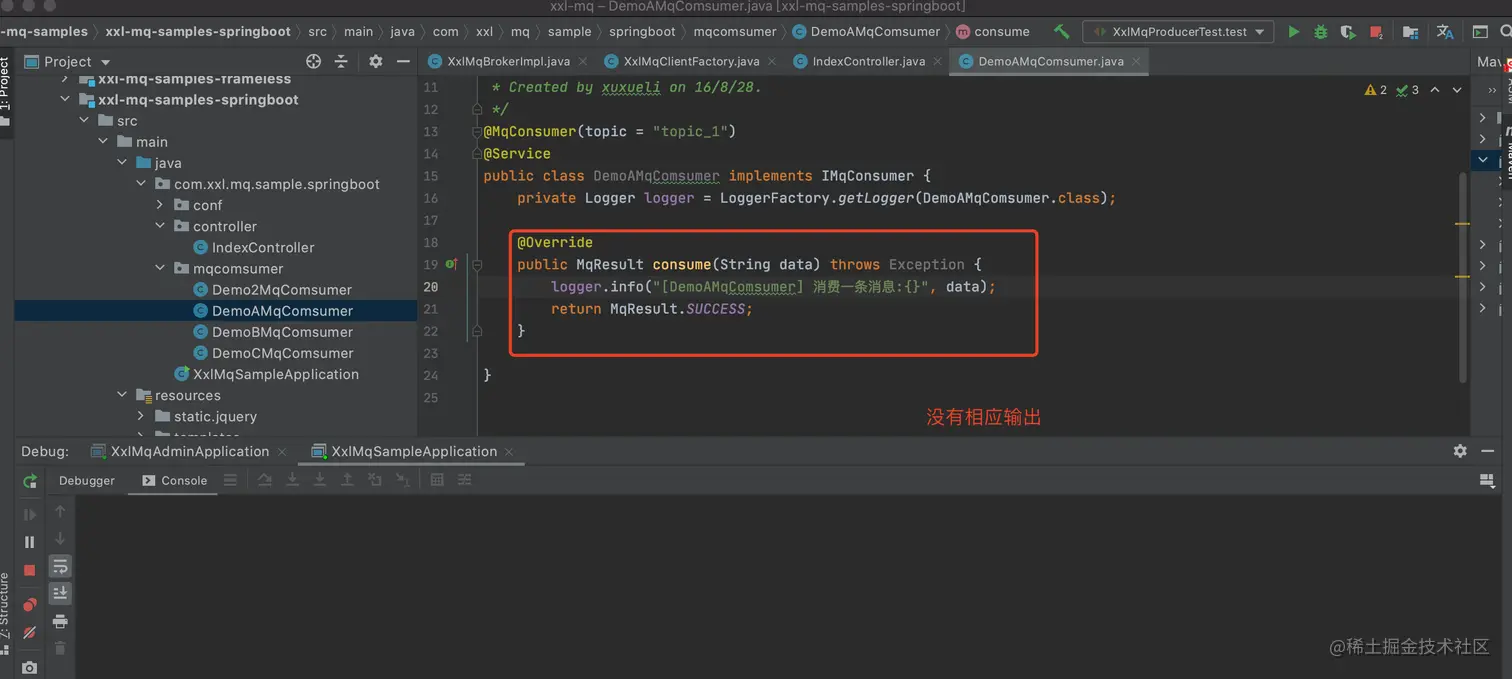
Task: Open the Project panel settings gear
Action: (376, 61)
